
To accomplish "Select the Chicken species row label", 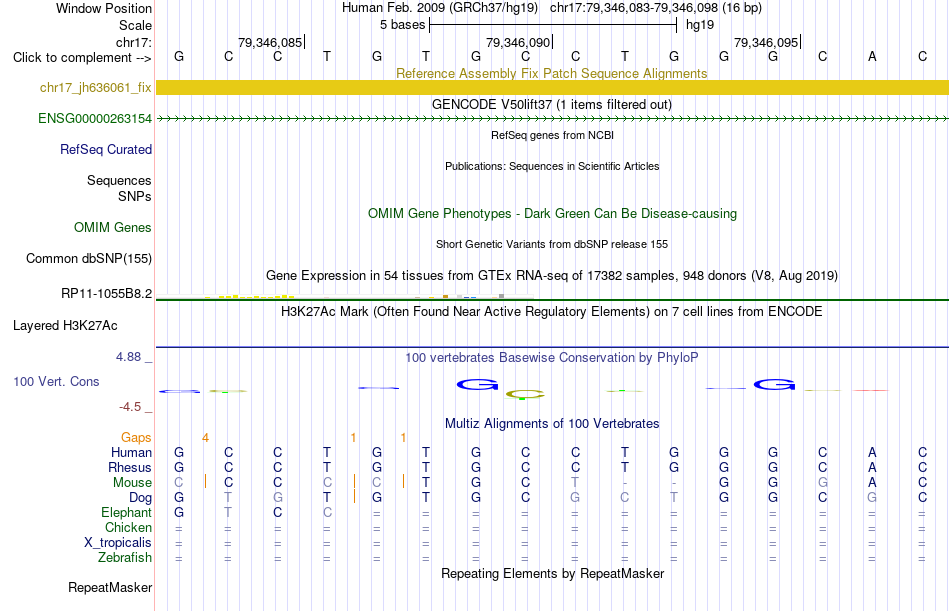I will pos(128,528).
